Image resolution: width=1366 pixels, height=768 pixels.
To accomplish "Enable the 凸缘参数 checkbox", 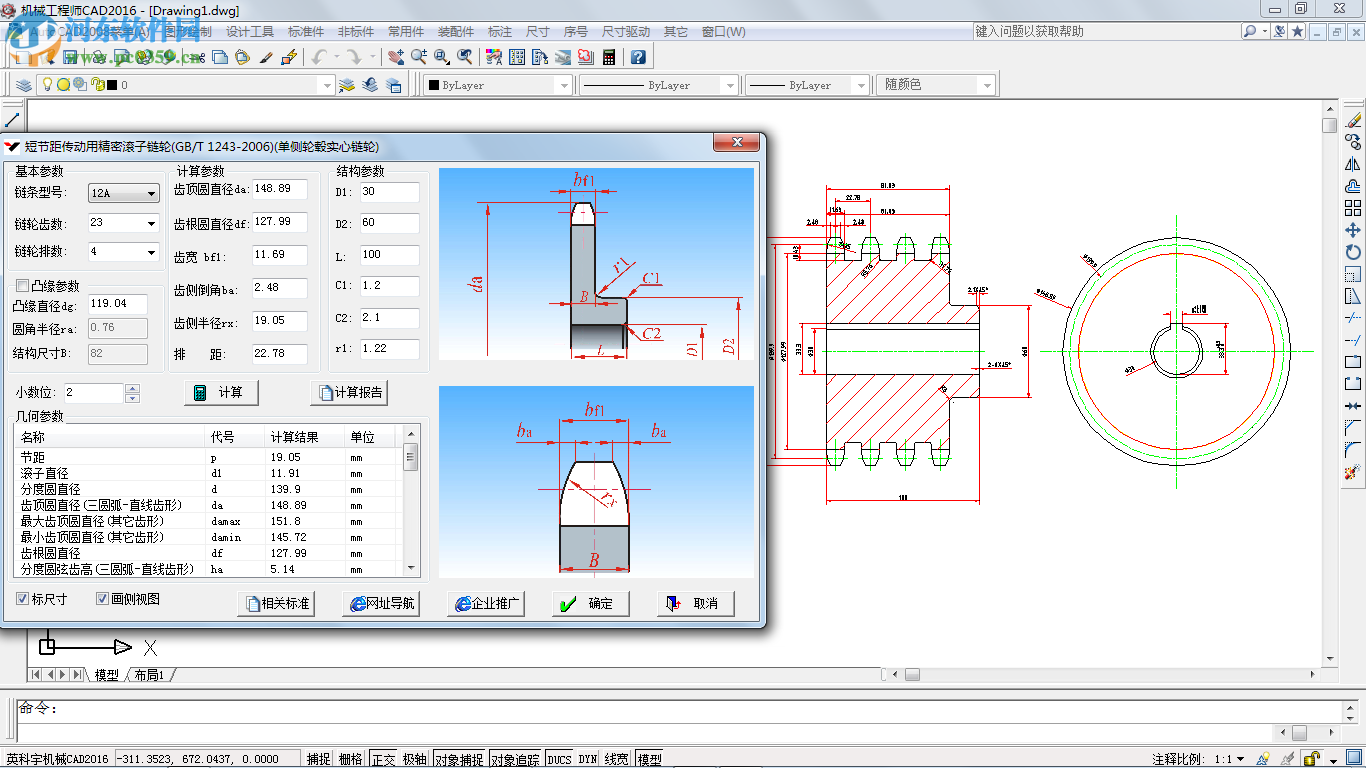I will (x=22, y=286).
